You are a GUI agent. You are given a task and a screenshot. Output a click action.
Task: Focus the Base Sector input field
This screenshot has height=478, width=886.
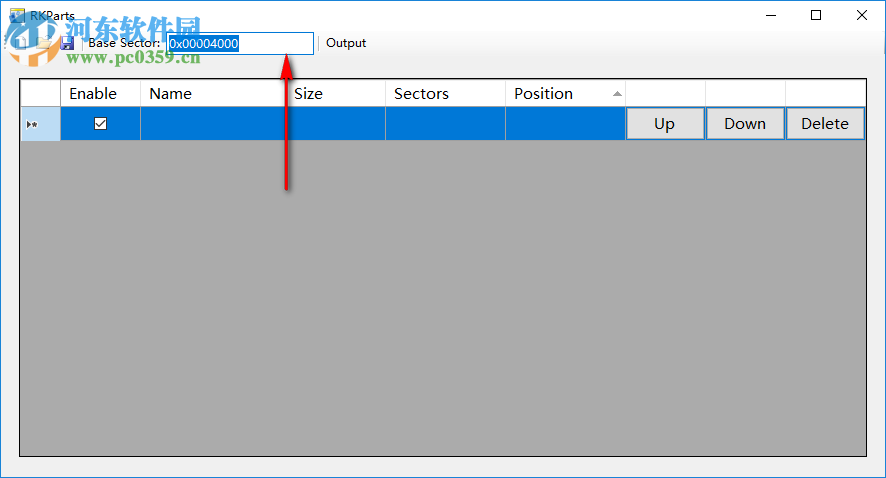point(240,43)
